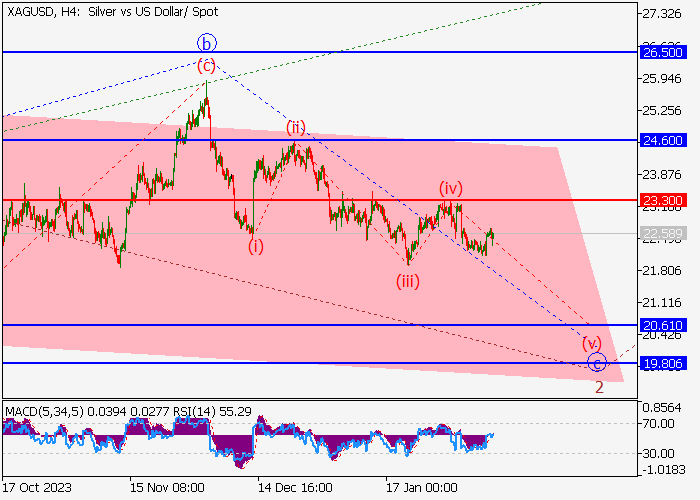
Task: Click the 14 Dec 16:00 date label
Action: point(296,487)
